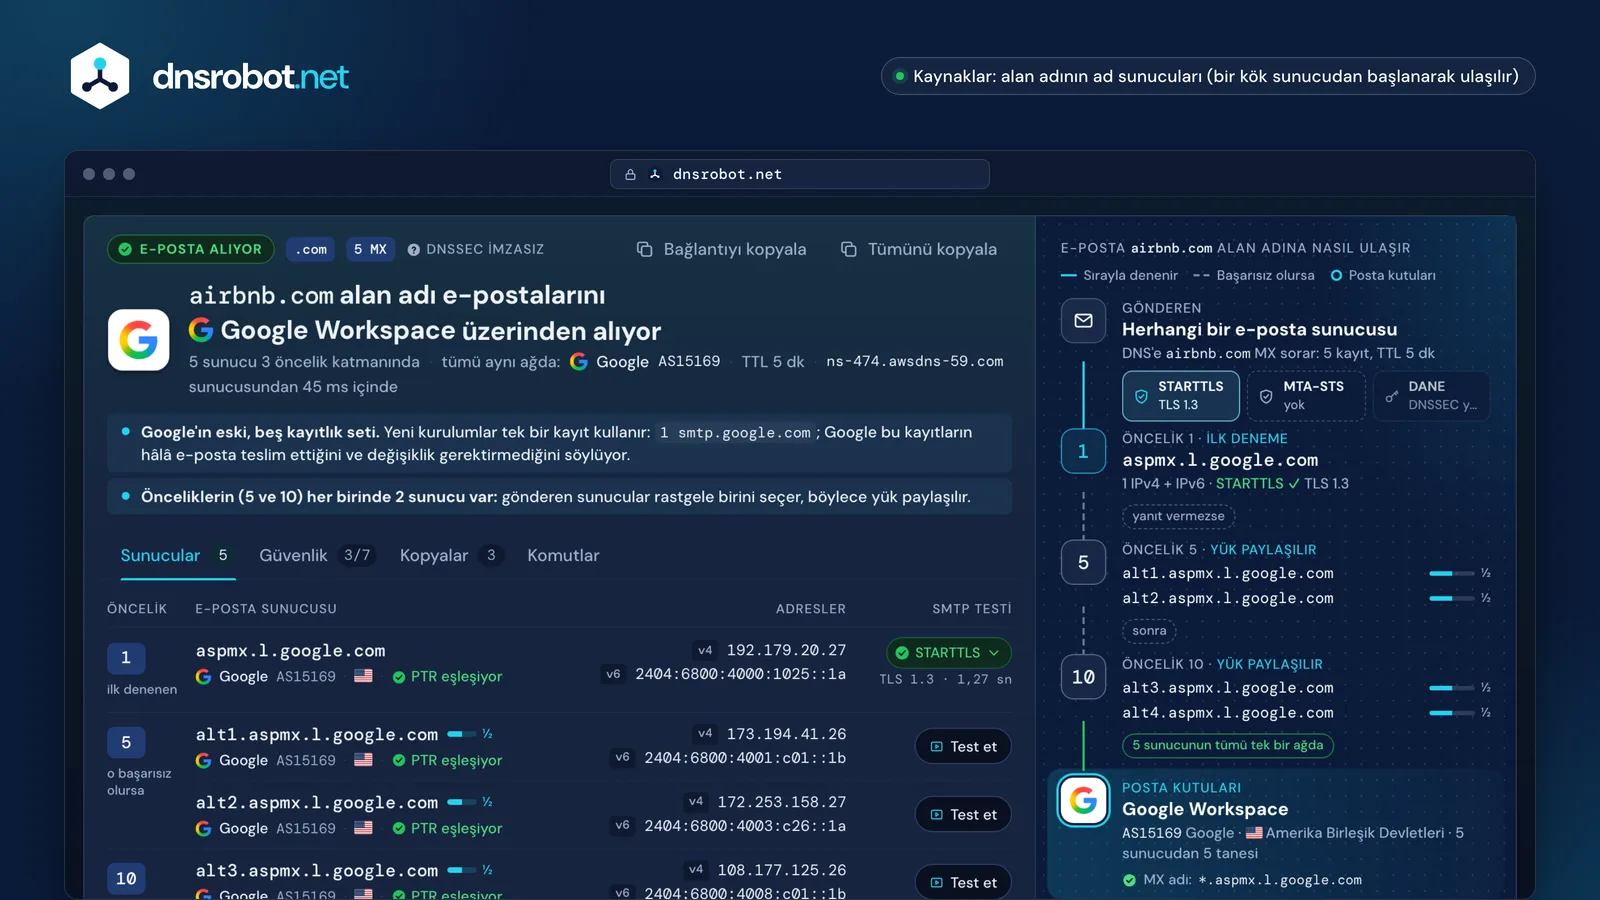
Task: Click the Google Workspace mailbox icon
Action: [x=1083, y=800]
